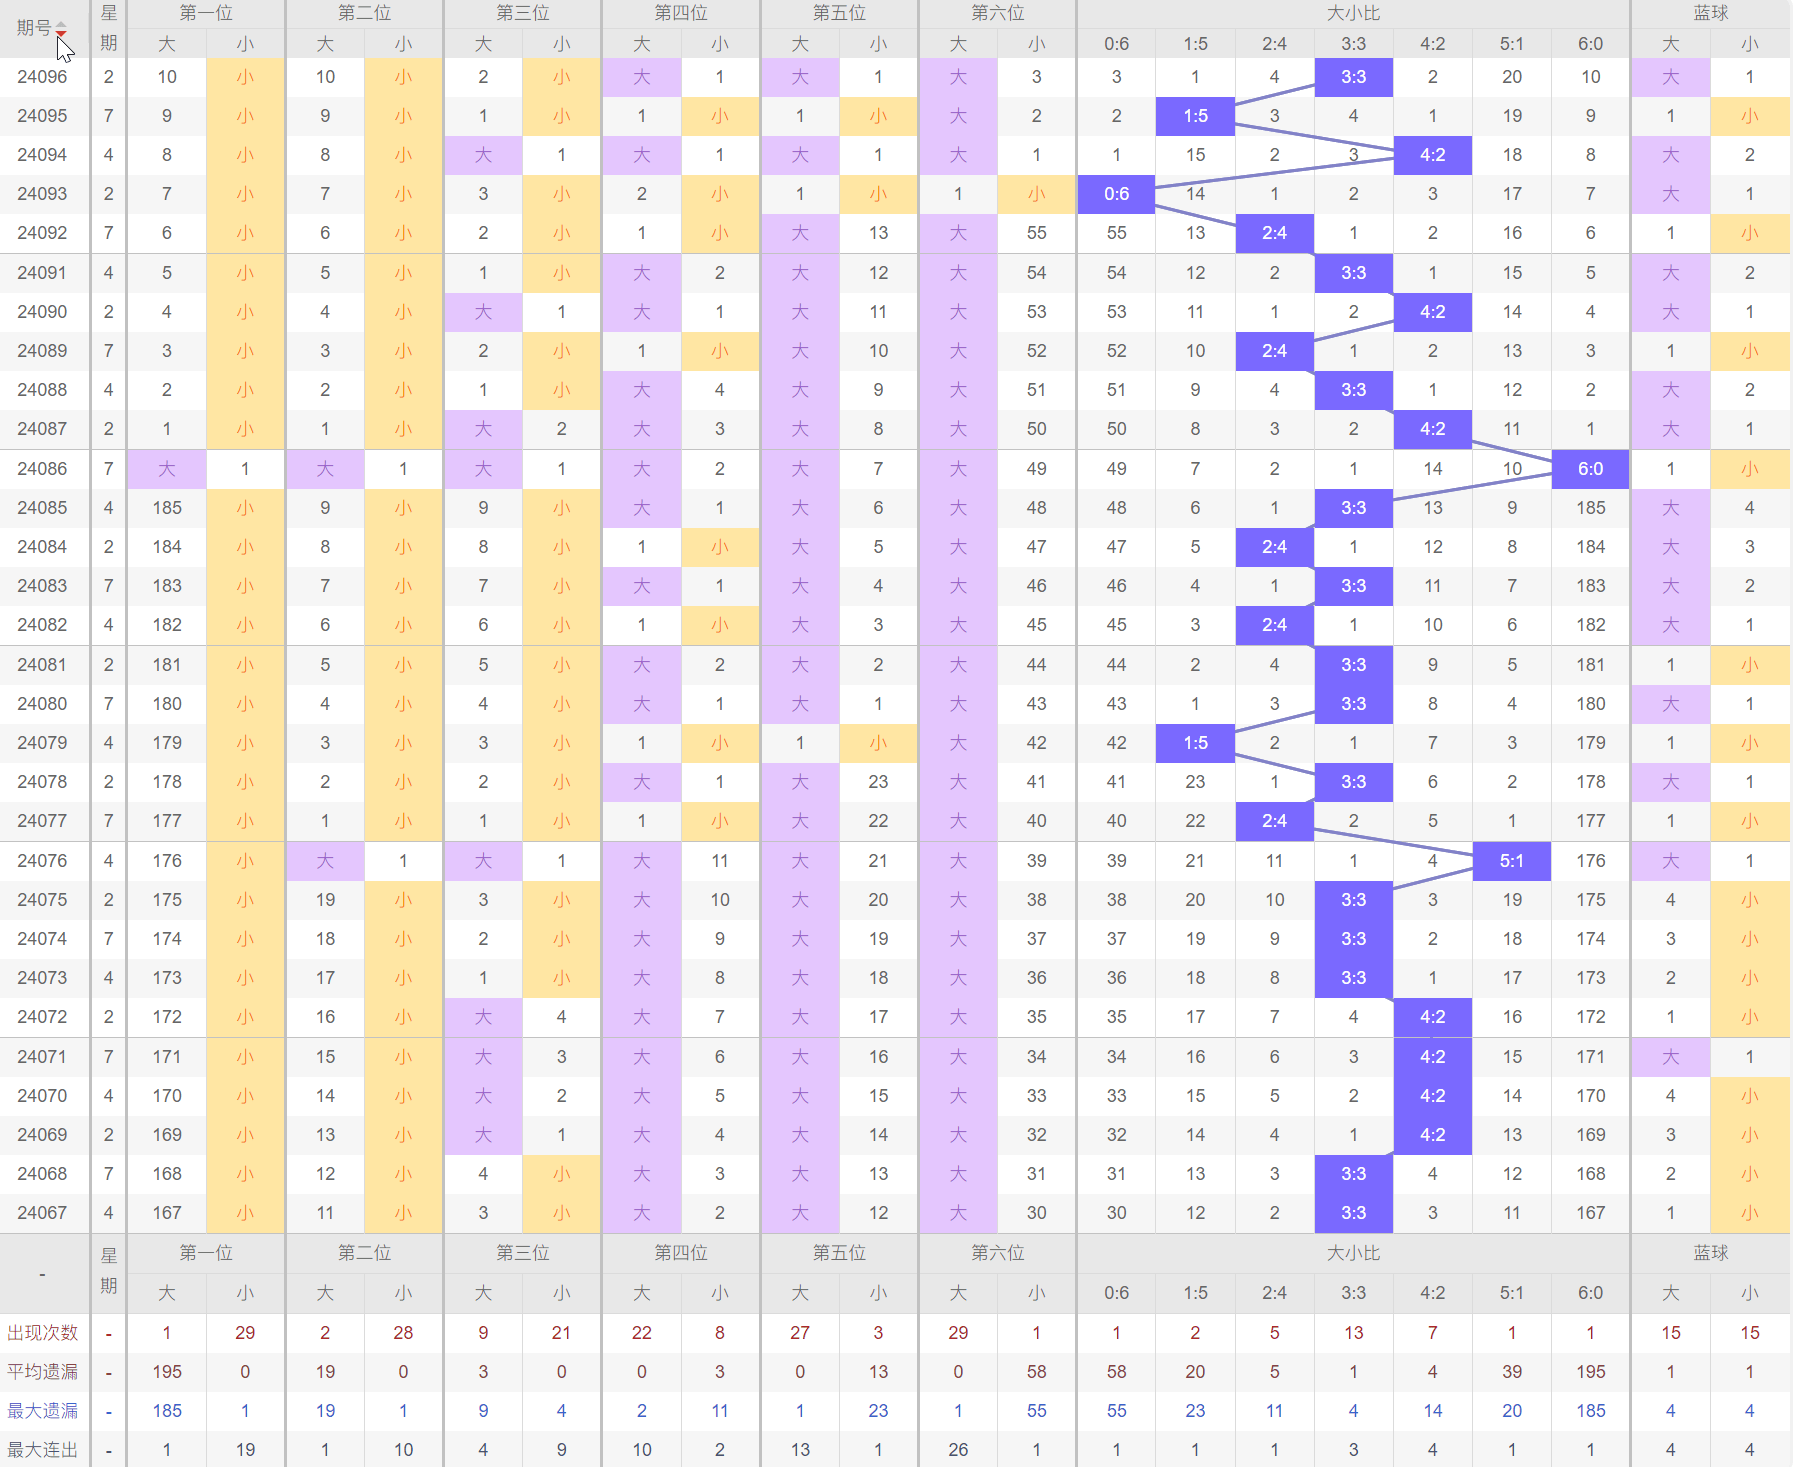Click highlighted 1:5 cell in row 24095

tap(1195, 116)
